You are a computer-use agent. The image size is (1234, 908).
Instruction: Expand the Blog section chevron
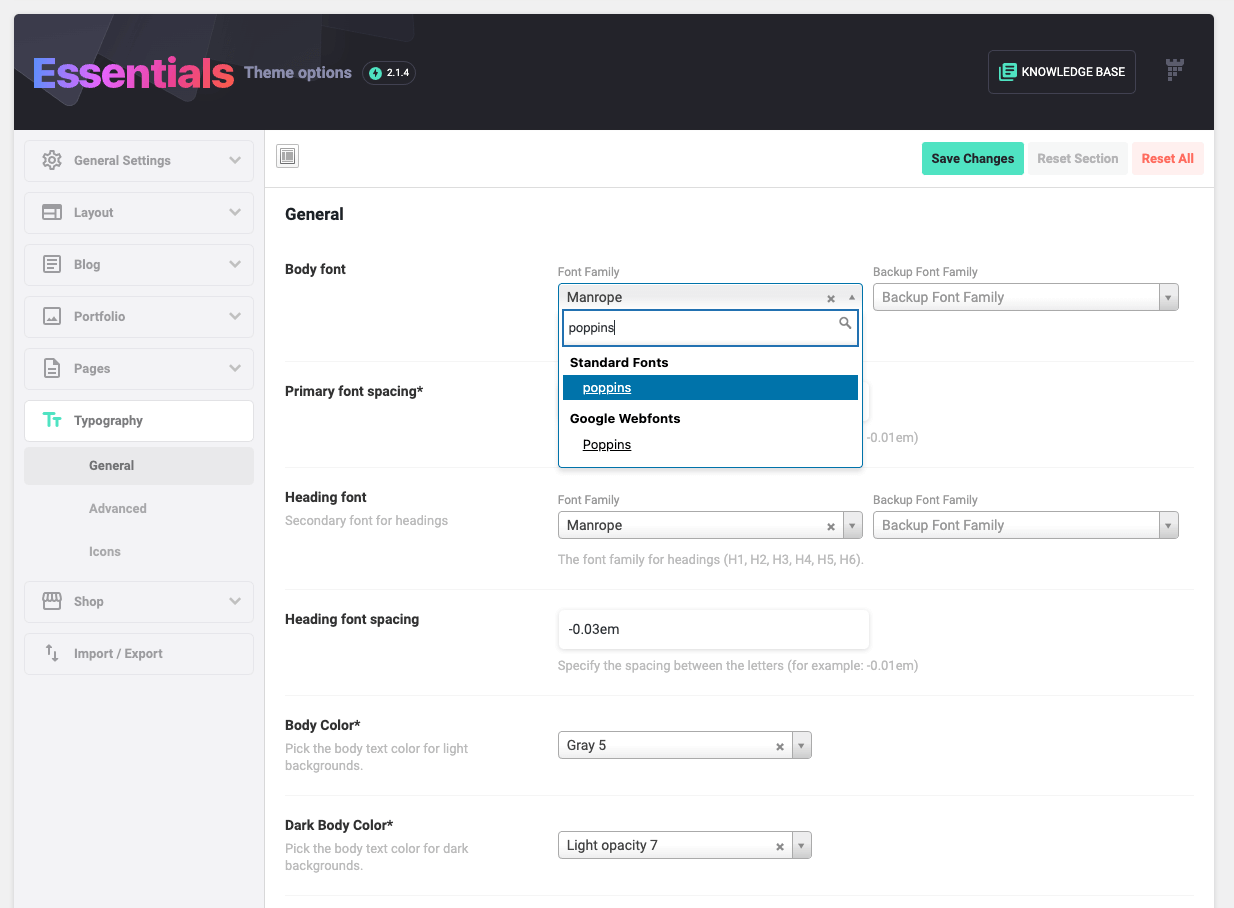pos(235,264)
